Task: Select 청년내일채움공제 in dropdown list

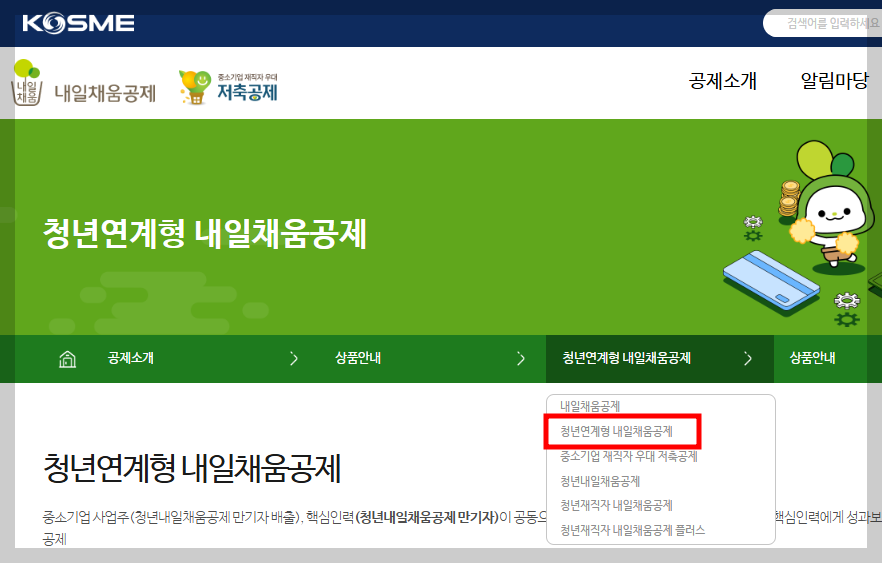Action: 600,481
